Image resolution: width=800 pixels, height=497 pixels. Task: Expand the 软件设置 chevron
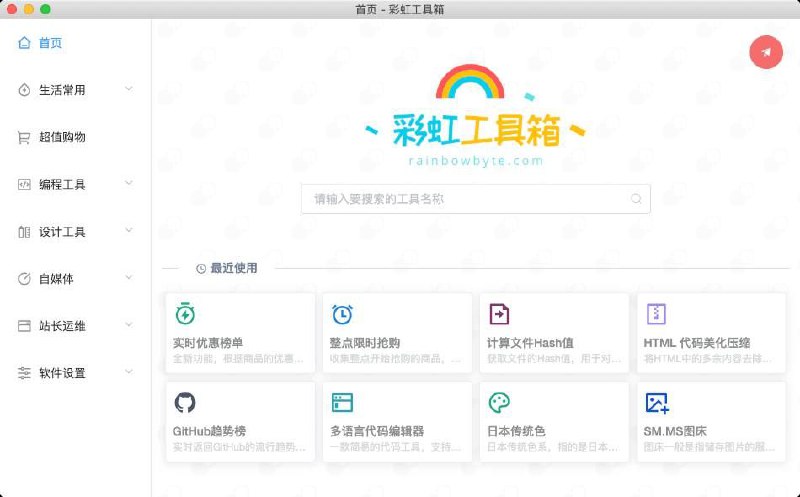(x=129, y=372)
